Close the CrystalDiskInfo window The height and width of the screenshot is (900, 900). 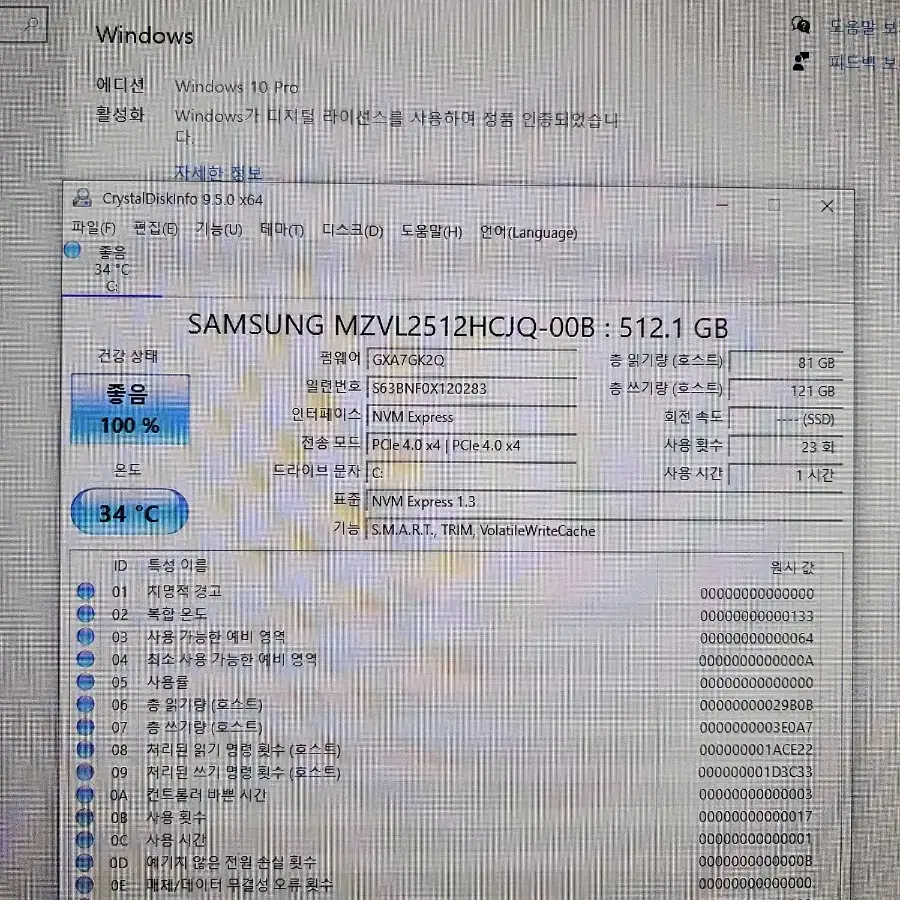click(x=827, y=206)
